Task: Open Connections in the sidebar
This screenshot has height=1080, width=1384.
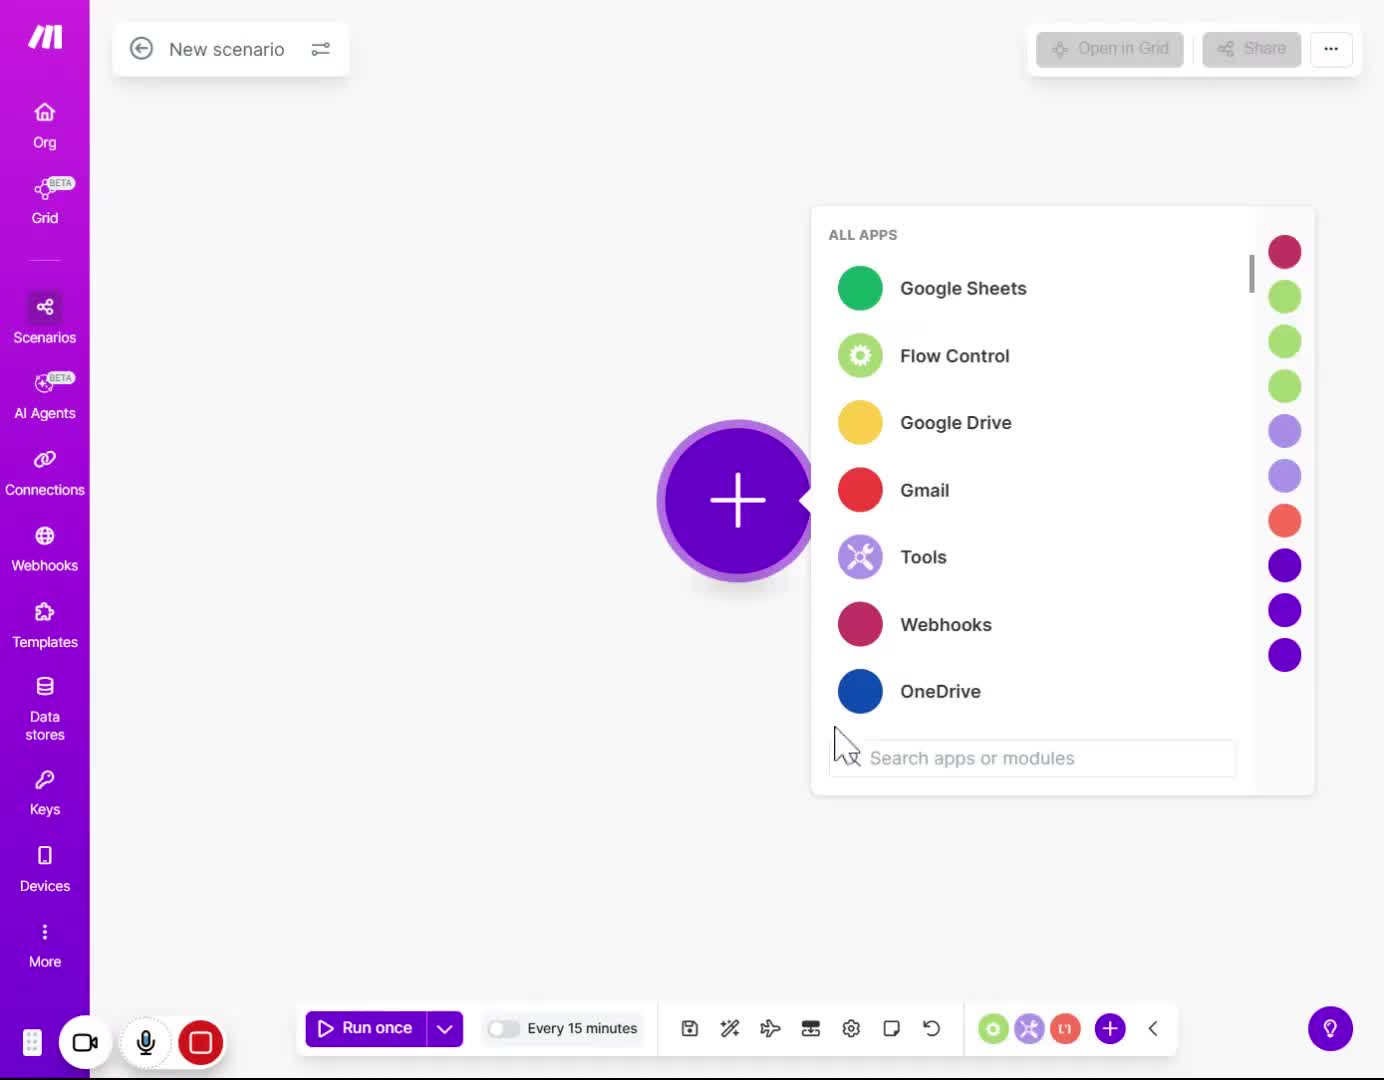Action: click(x=45, y=473)
